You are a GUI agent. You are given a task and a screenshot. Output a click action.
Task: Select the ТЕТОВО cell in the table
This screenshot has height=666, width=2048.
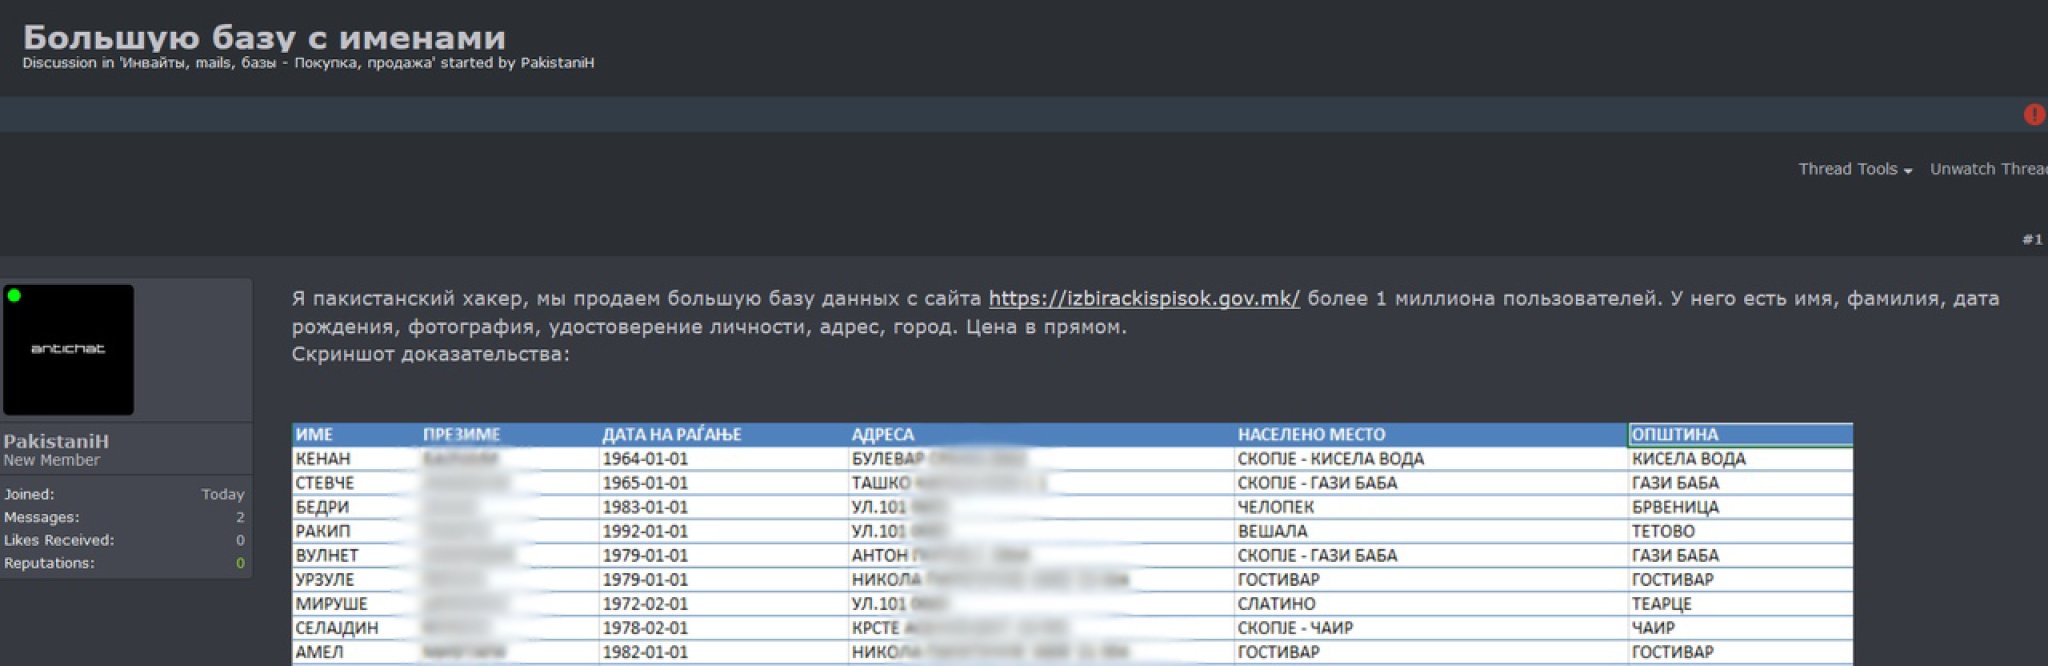click(x=1663, y=531)
